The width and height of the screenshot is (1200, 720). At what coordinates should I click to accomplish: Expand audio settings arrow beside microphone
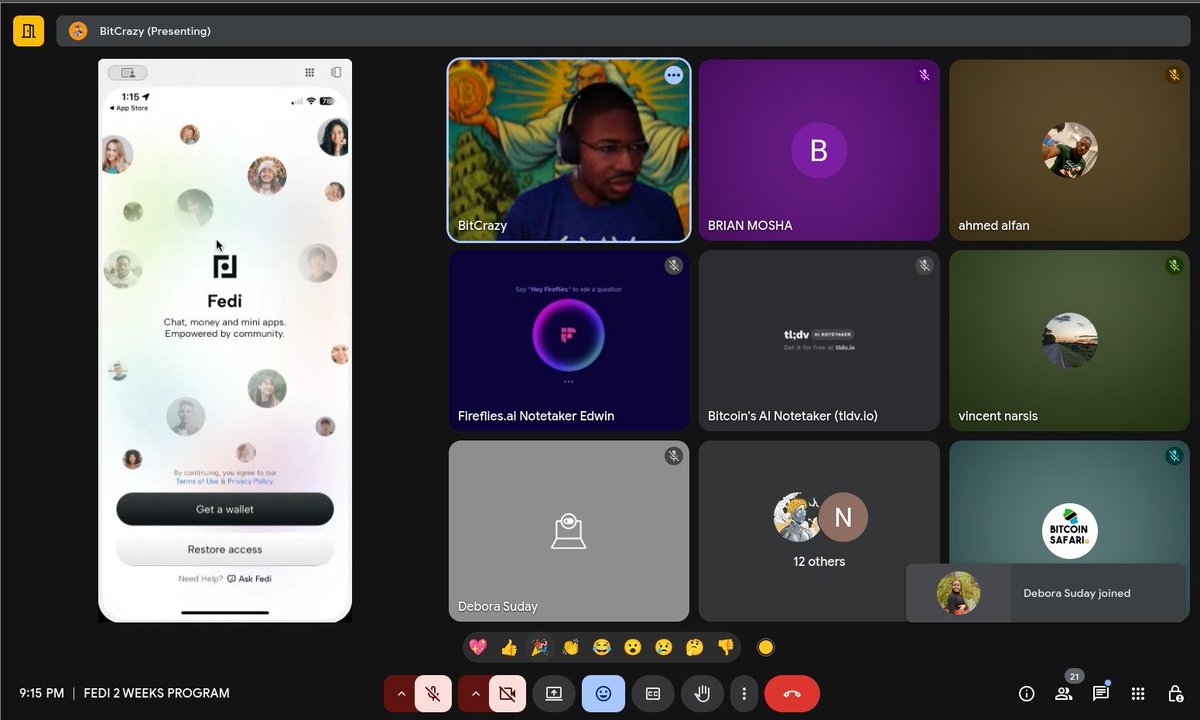tap(401, 693)
